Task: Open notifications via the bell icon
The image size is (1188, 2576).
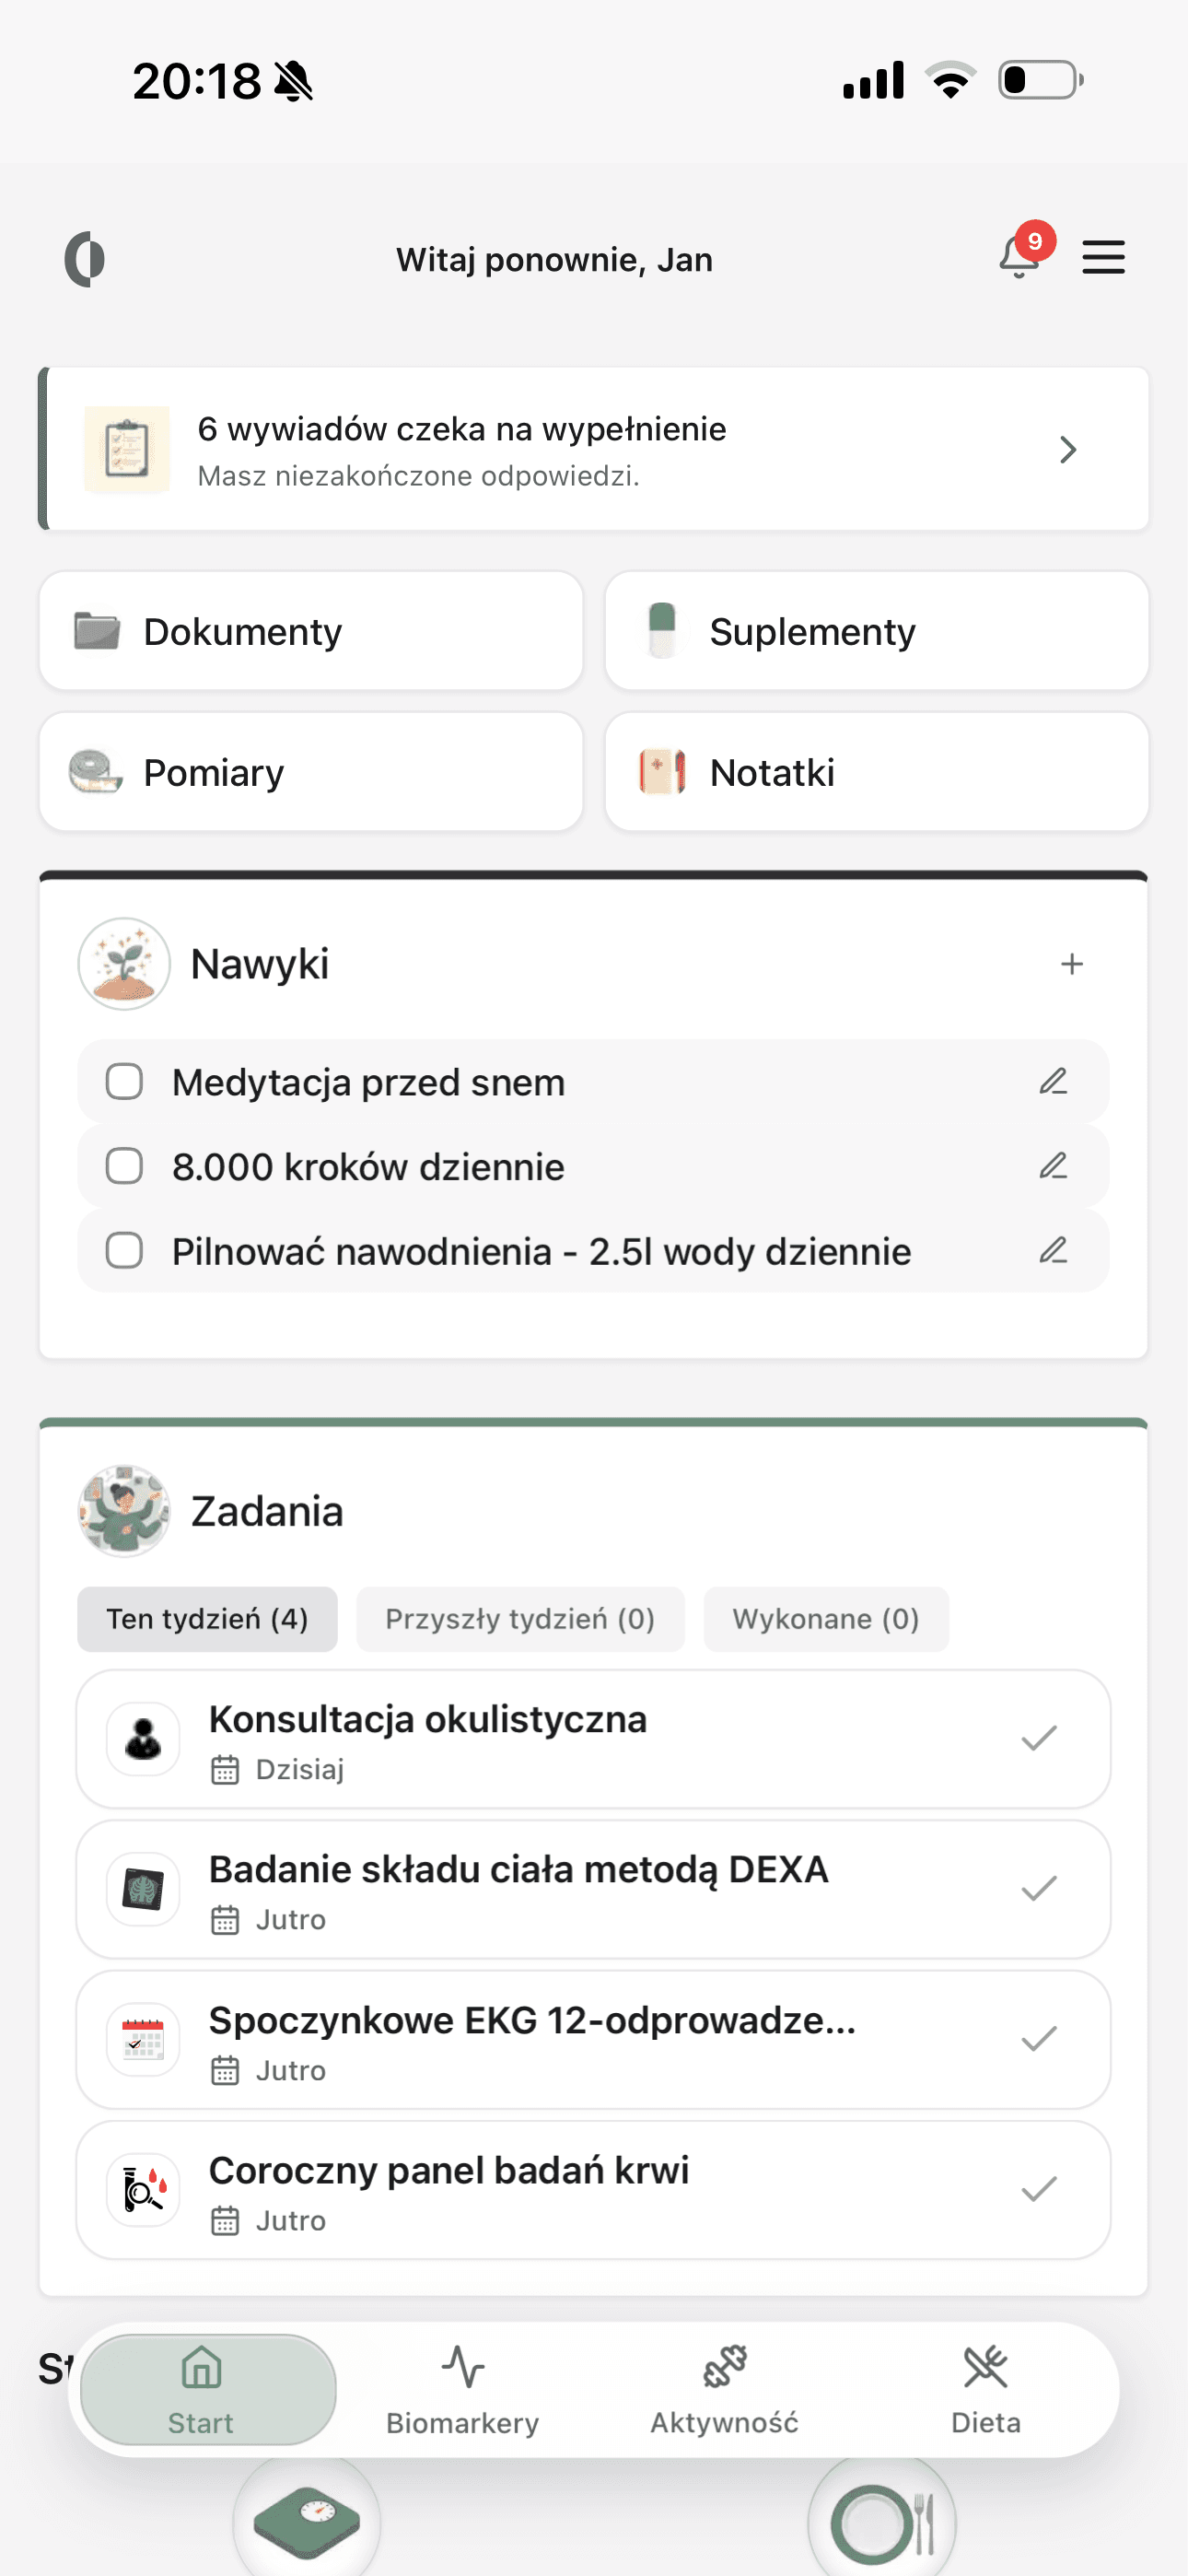Action: click(1015, 258)
